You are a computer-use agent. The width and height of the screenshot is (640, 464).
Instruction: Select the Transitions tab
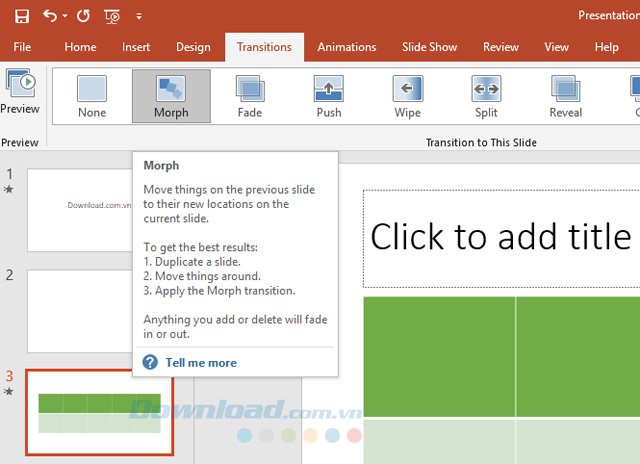(x=264, y=47)
